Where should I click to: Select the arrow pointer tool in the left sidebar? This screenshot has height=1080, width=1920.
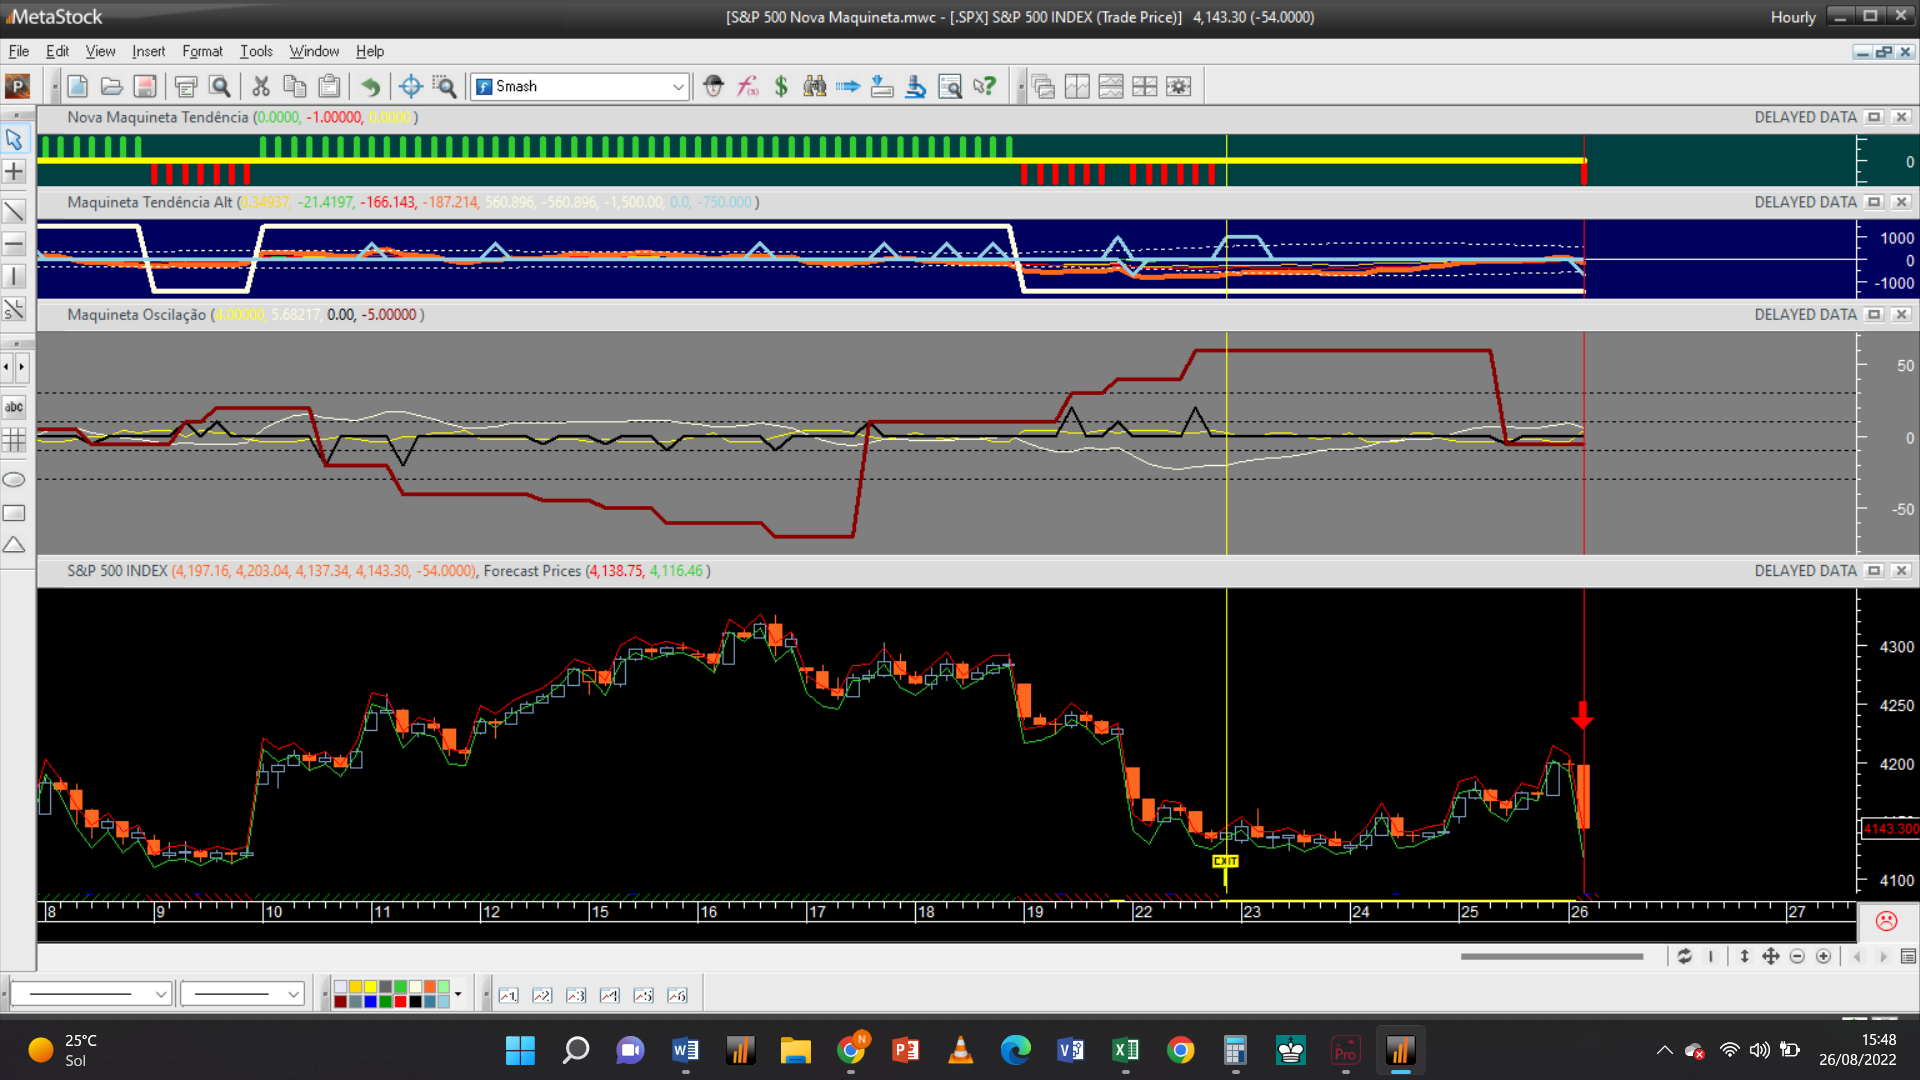coord(14,139)
